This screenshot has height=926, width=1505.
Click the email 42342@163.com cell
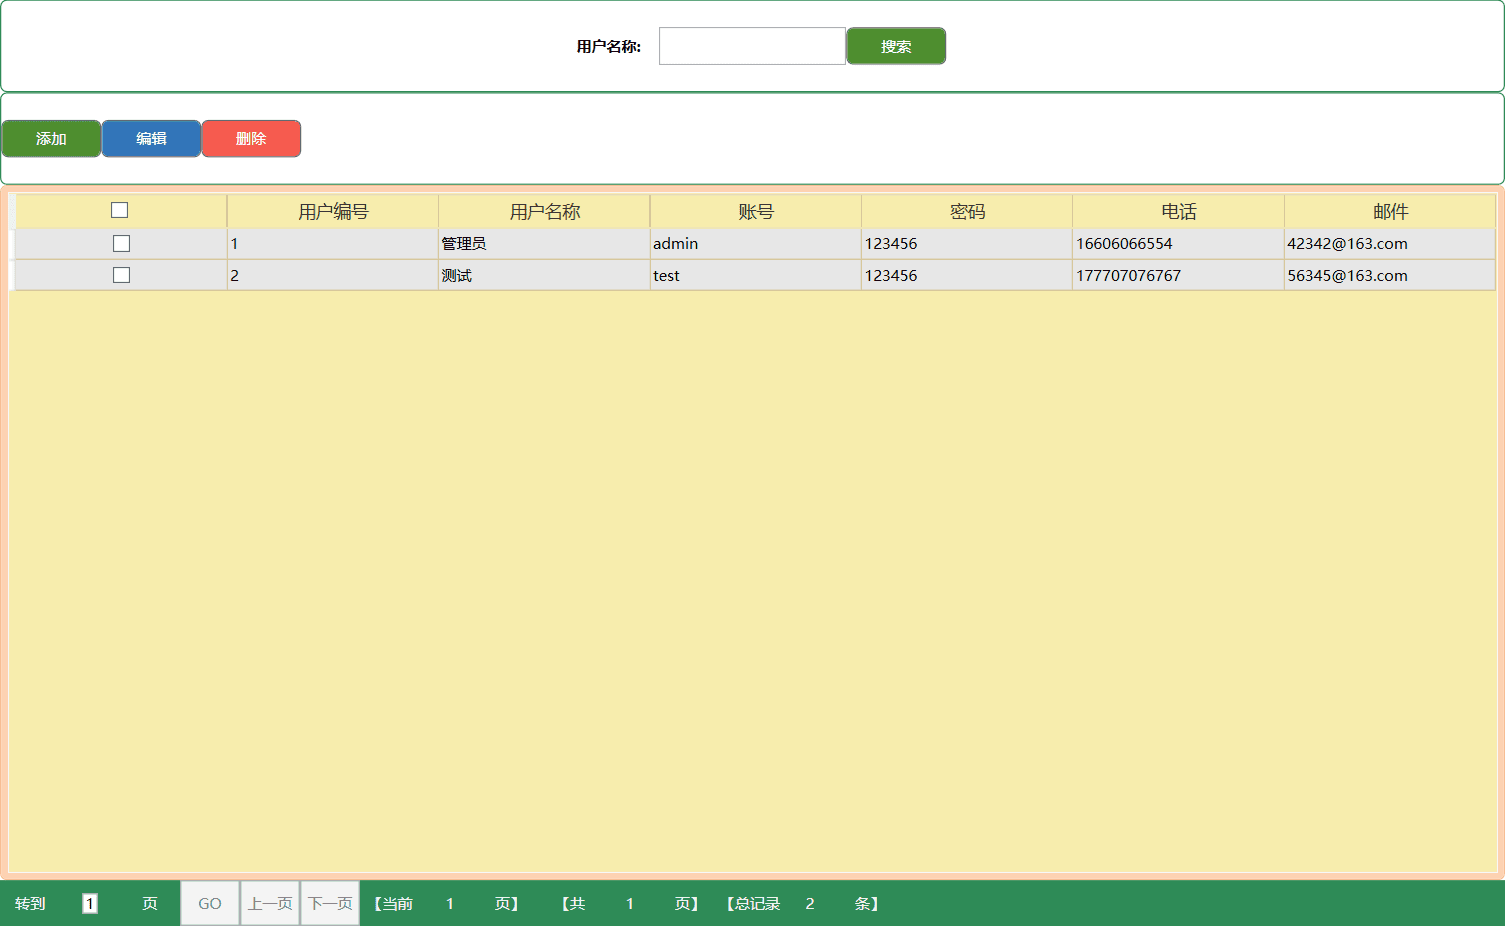[1347, 244]
